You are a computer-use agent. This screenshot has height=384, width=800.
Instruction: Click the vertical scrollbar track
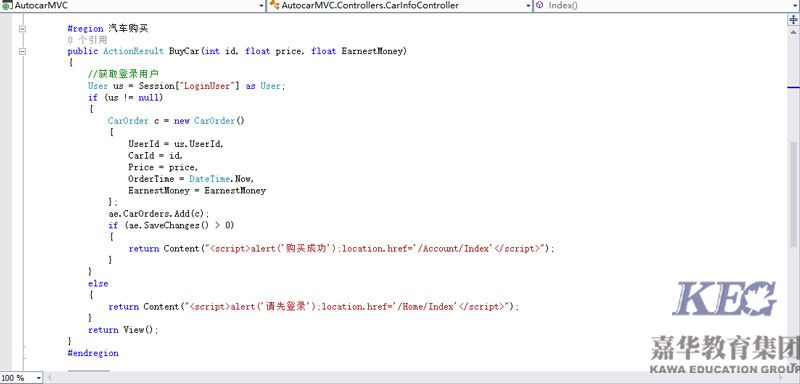coord(793,204)
